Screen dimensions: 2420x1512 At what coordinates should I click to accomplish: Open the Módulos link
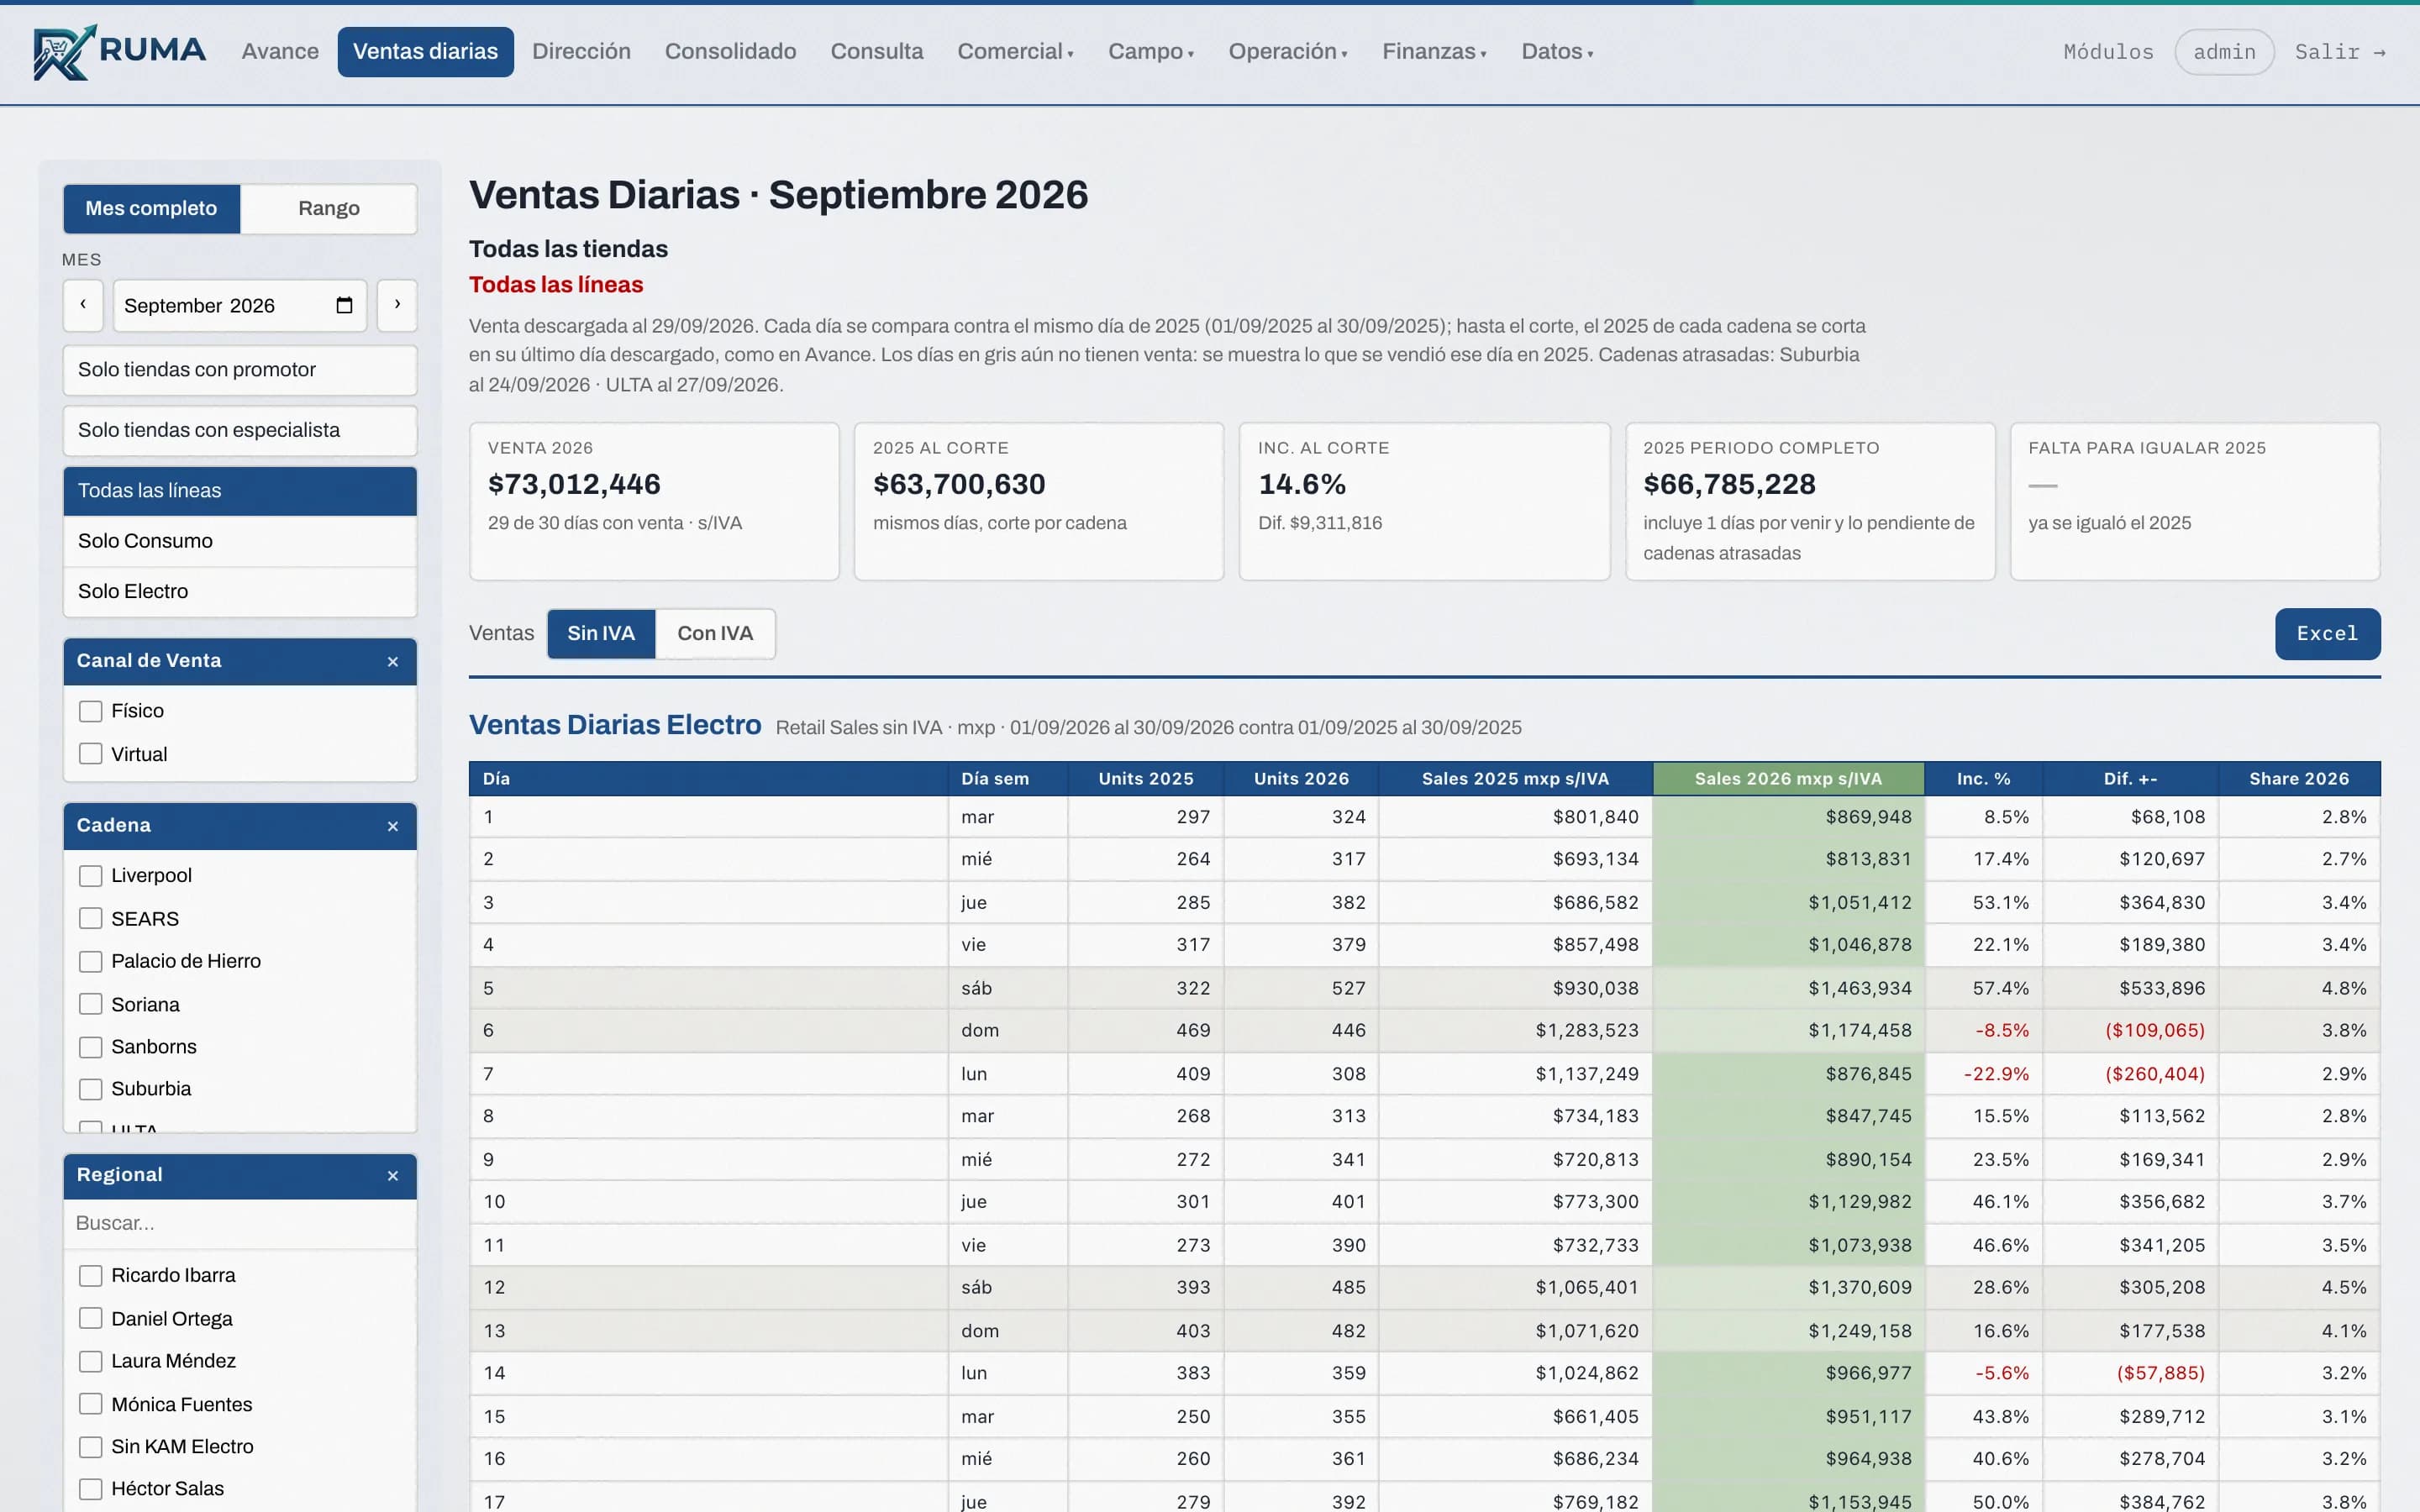pyautogui.click(x=2108, y=52)
